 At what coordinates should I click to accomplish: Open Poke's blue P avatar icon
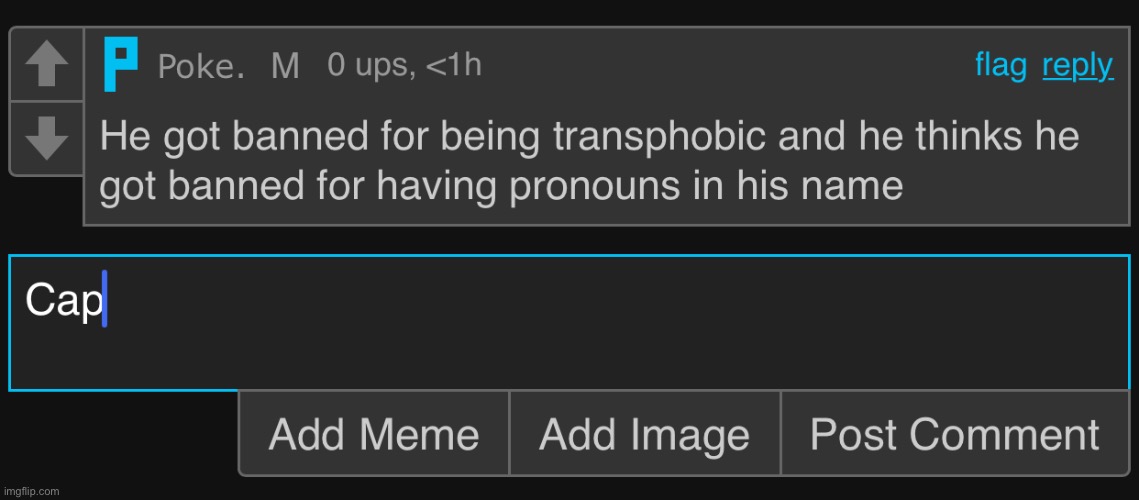pyautogui.click(x=121, y=65)
